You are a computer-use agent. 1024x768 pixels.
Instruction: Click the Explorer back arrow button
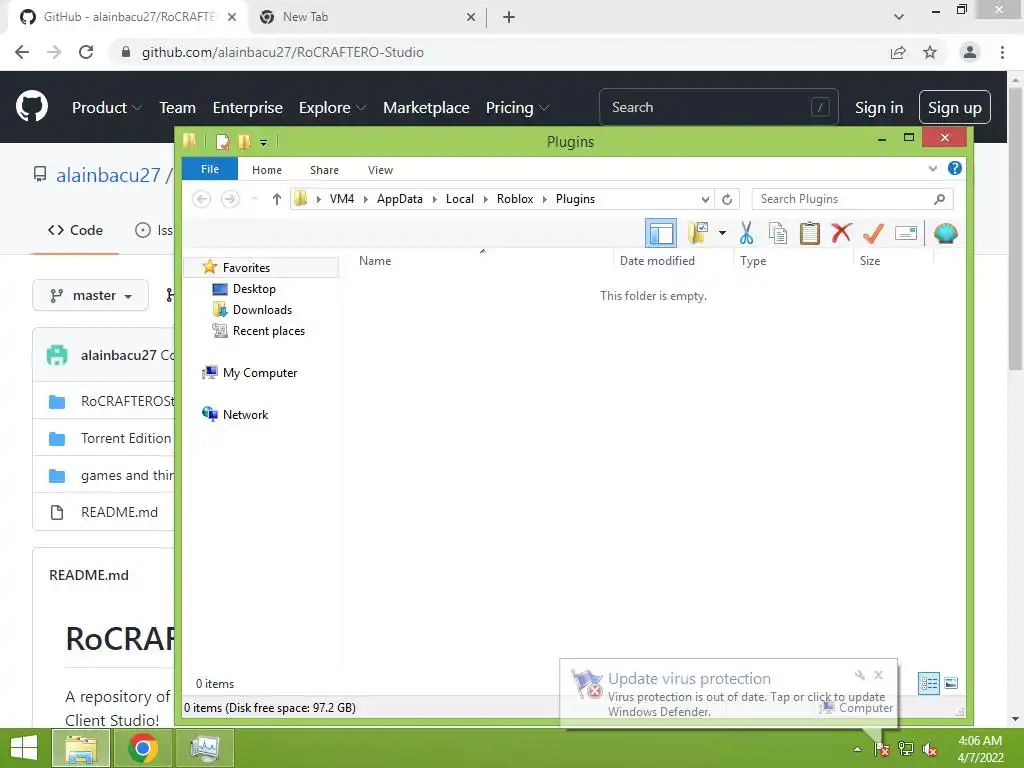[201, 199]
